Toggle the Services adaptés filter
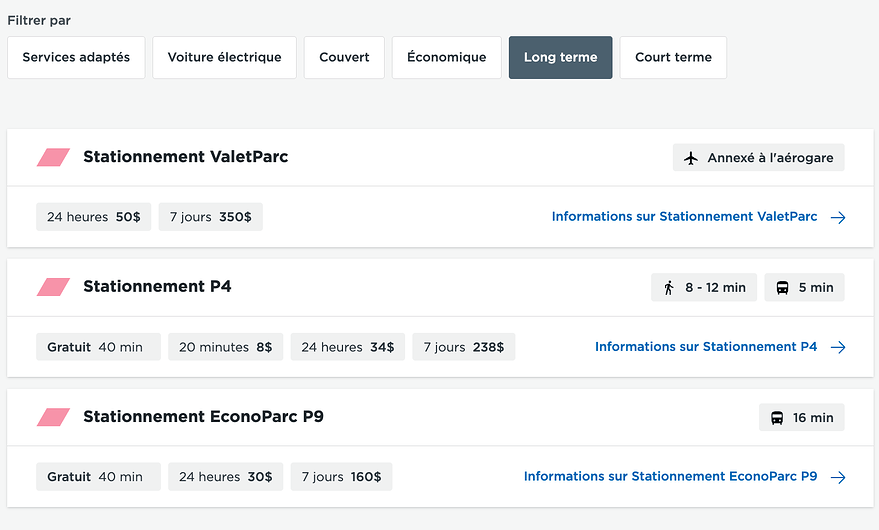The width and height of the screenshot is (879, 530). click(x=76, y=57)
